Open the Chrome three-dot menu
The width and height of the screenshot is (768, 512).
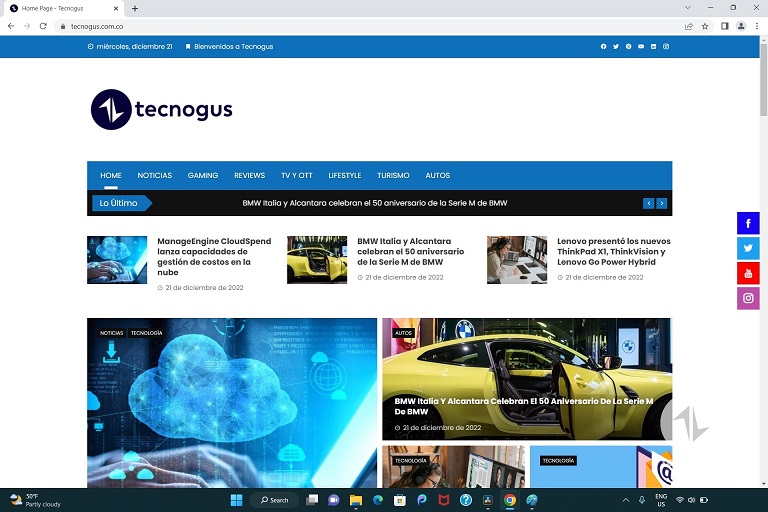[757, 26]
